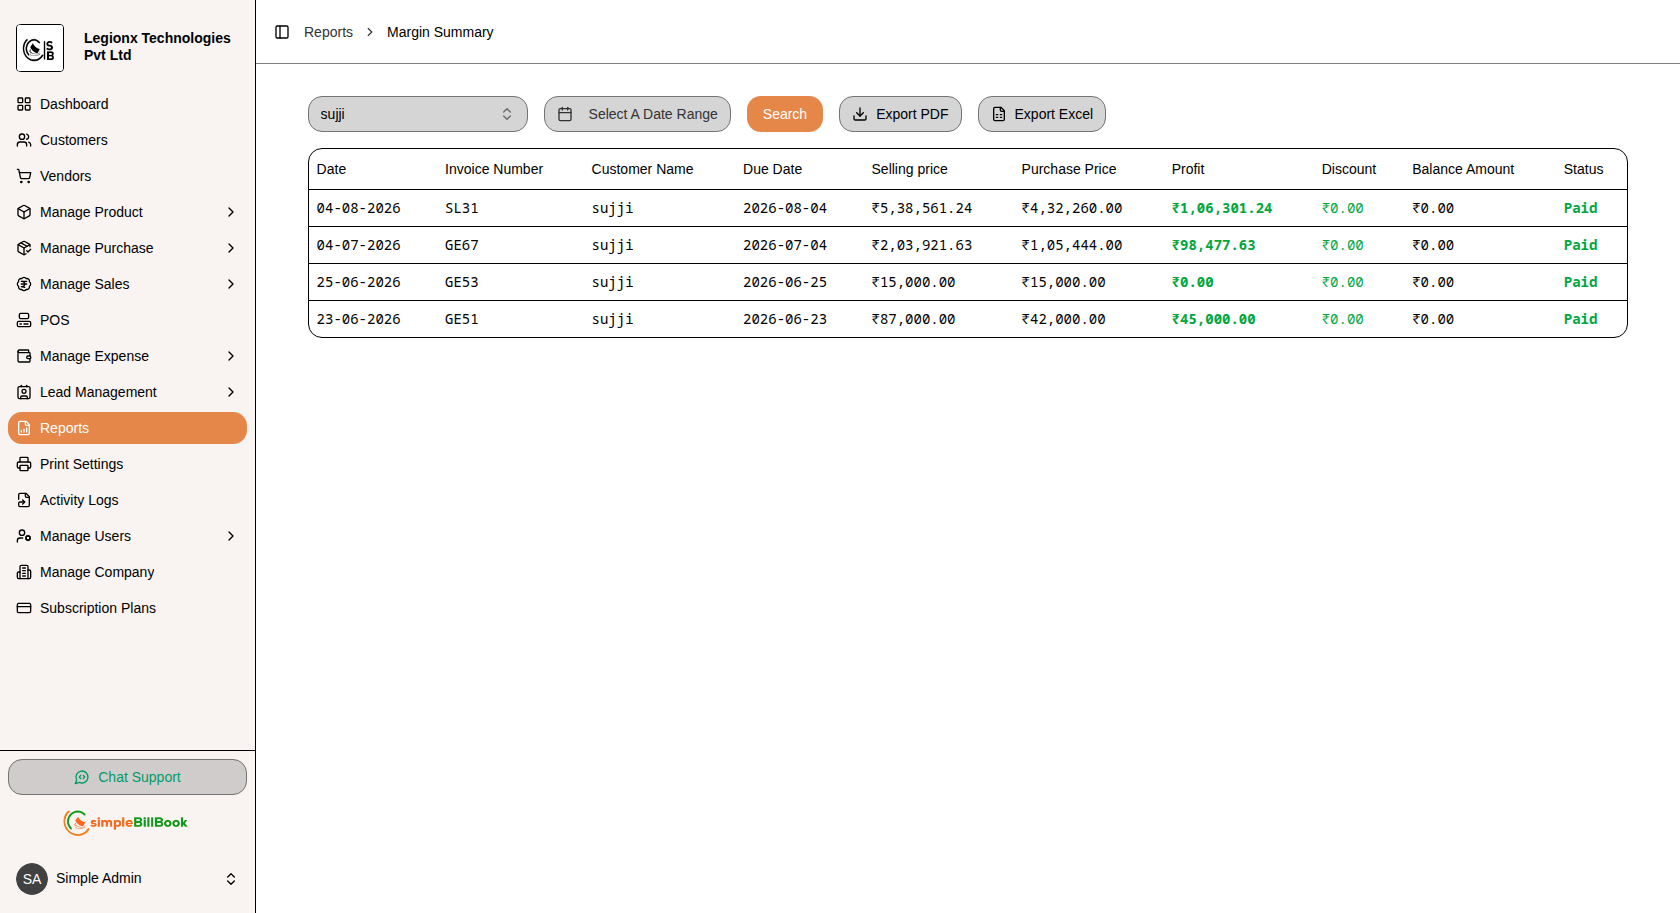The width and height of the screenshot is (1680, 913).
Task: Expand Manage Purchase submenu chevron
Action: coord(231,248)
